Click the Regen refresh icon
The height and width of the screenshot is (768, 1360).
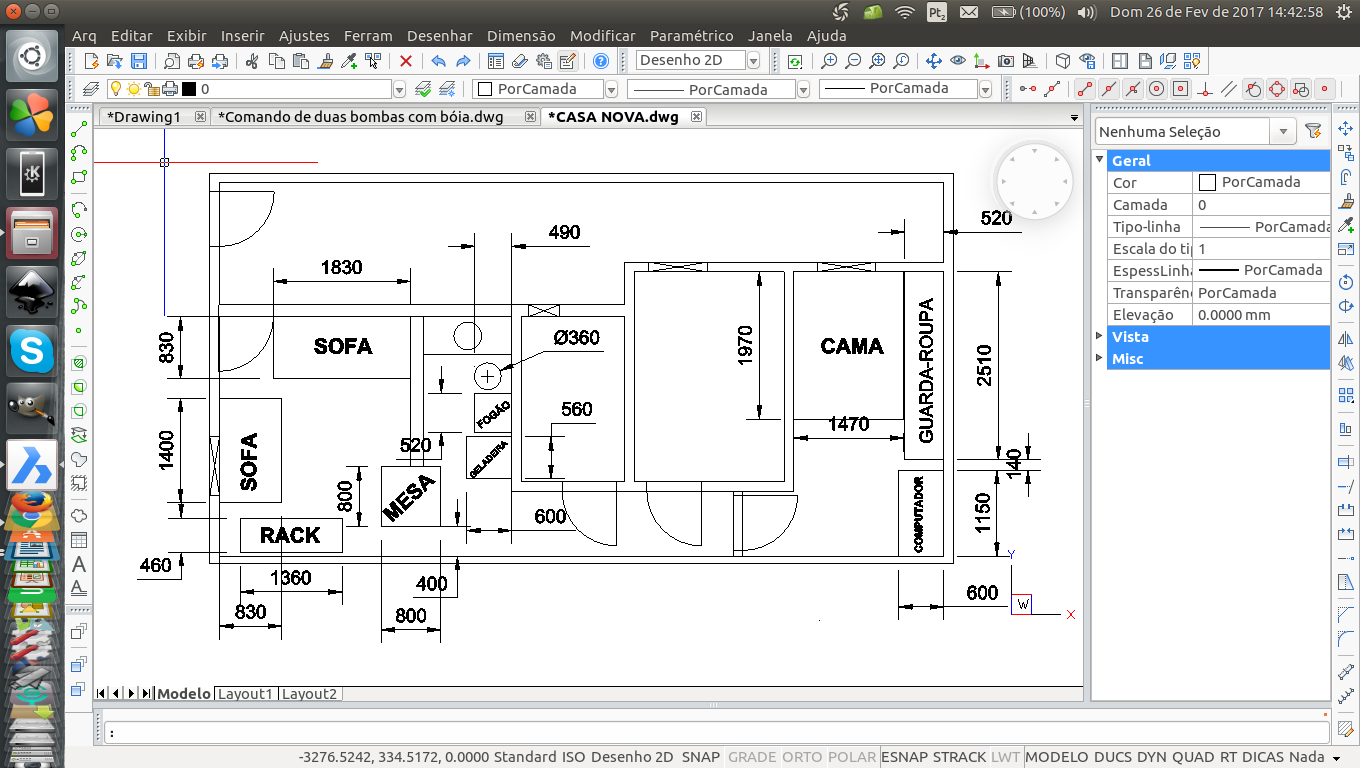795,61
